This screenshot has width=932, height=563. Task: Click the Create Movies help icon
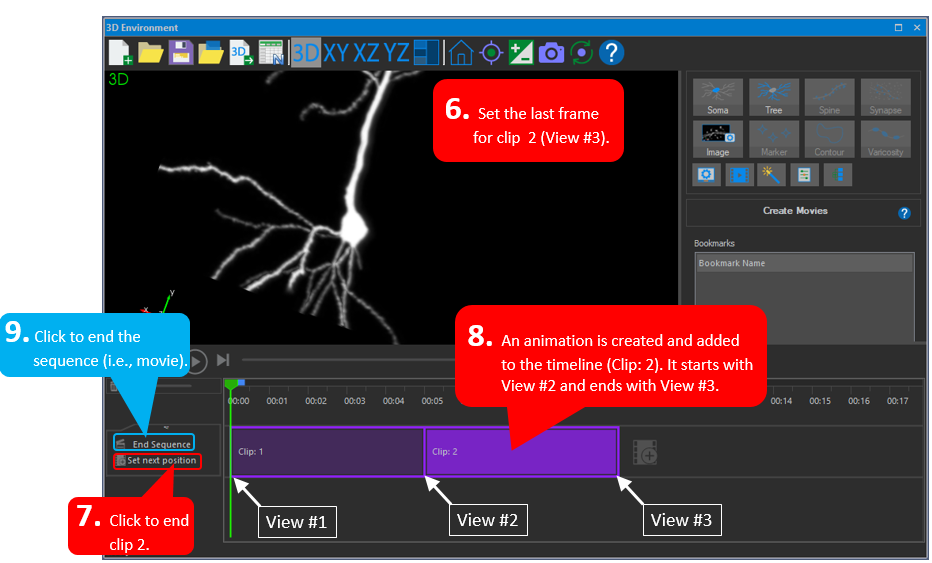(904, 213)
